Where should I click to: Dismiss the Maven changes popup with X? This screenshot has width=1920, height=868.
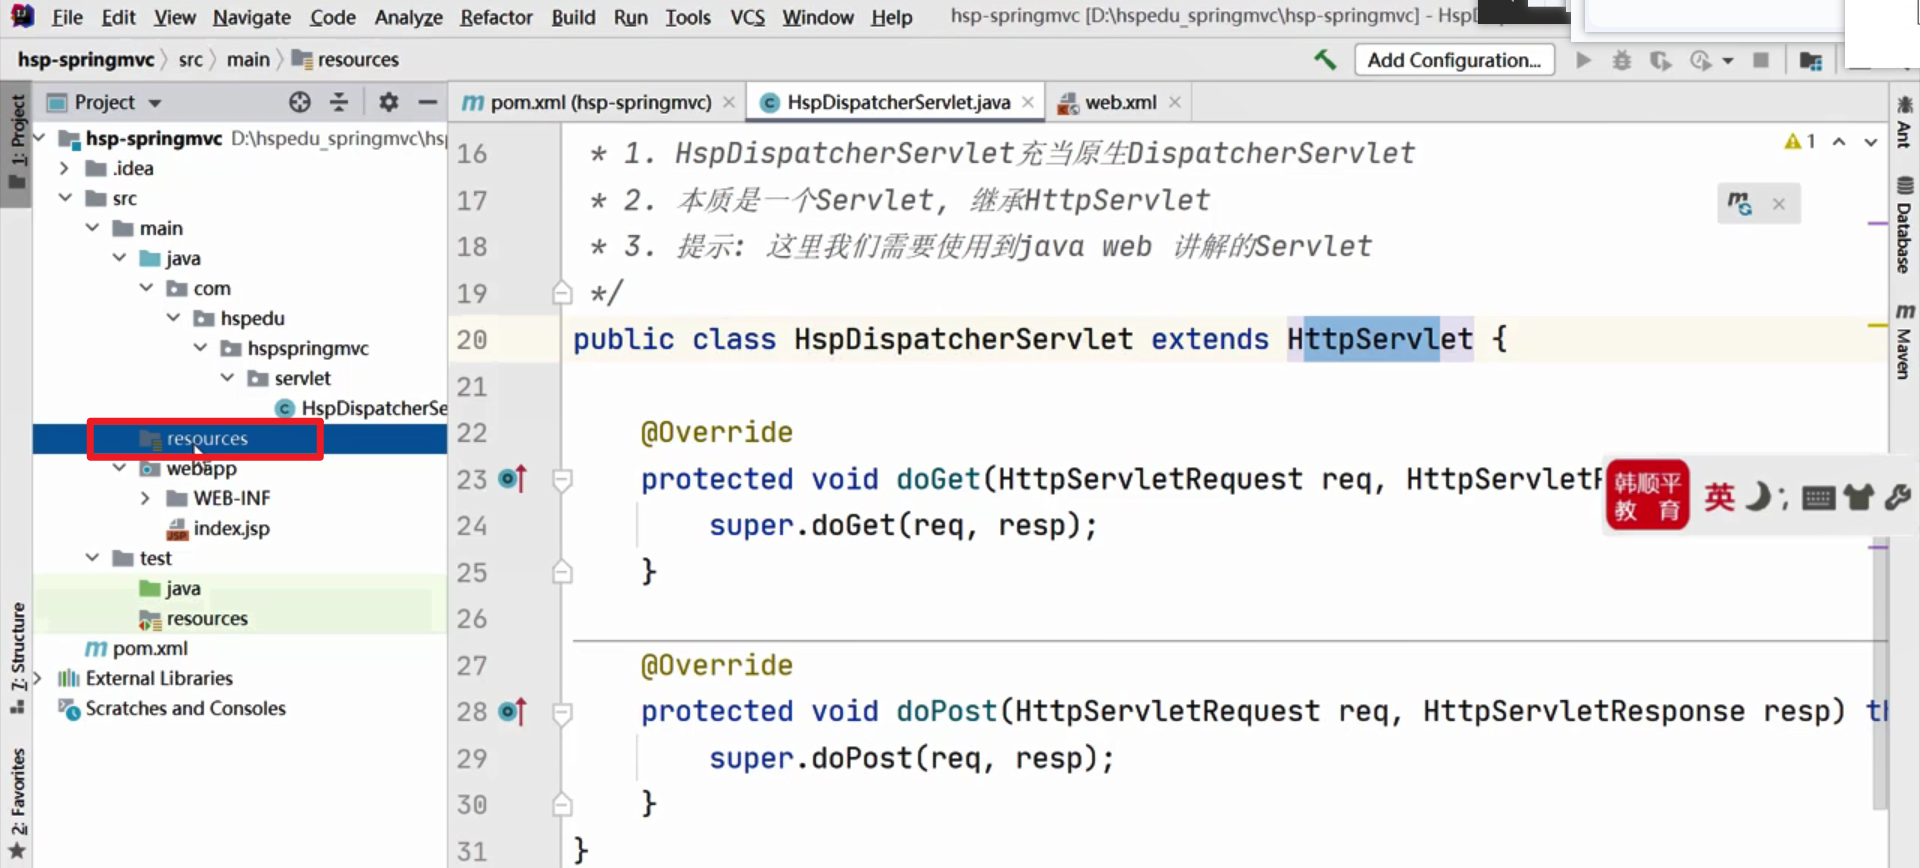point(1778,204)
